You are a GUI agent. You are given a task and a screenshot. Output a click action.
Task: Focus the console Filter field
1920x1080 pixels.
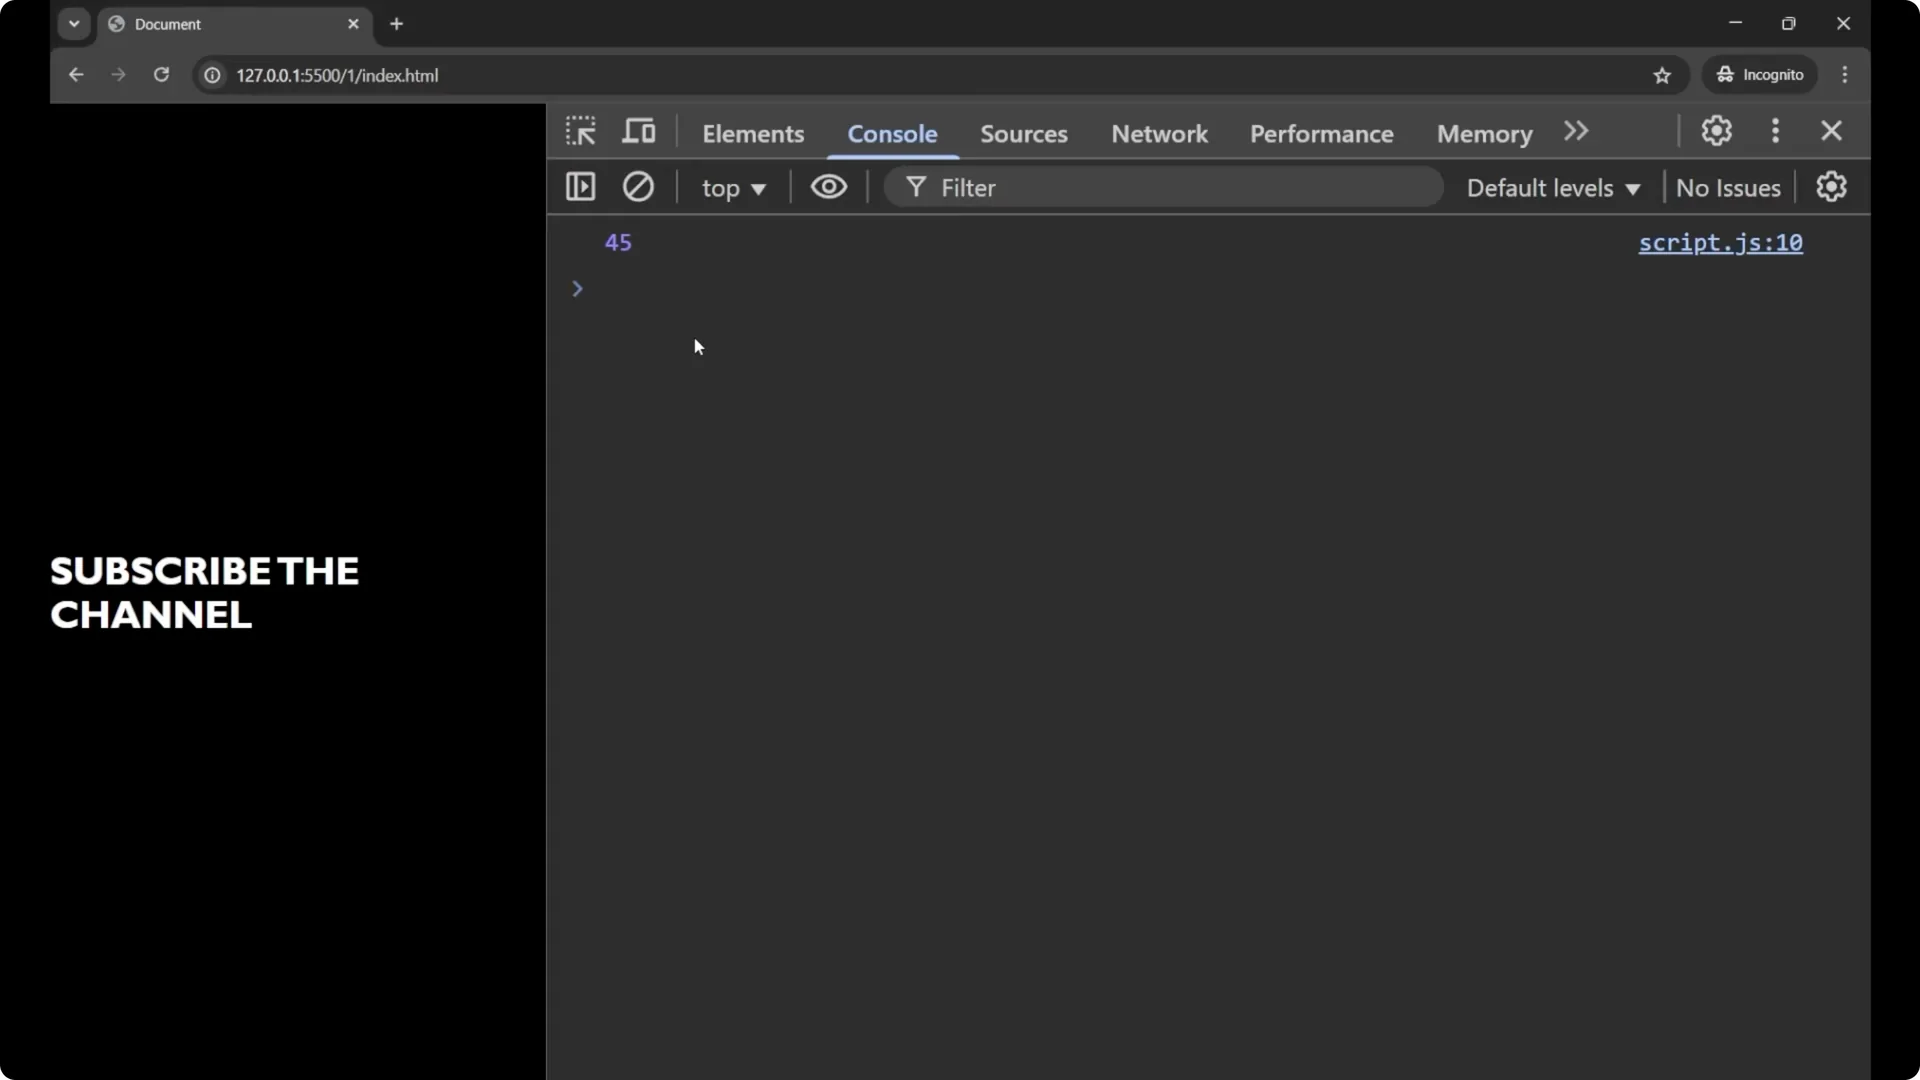point(1100,187)
